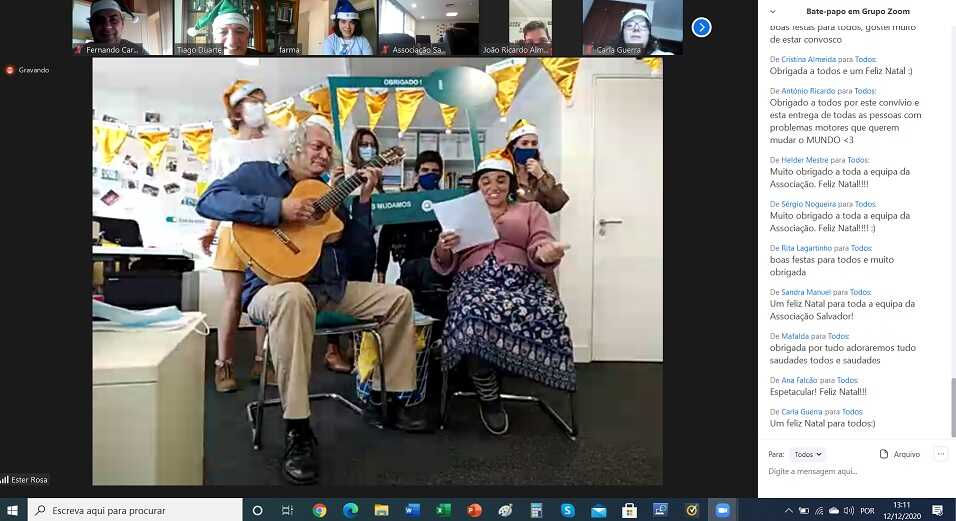
Task: Open the chat more options ellipsis
Action: (941, 454)
